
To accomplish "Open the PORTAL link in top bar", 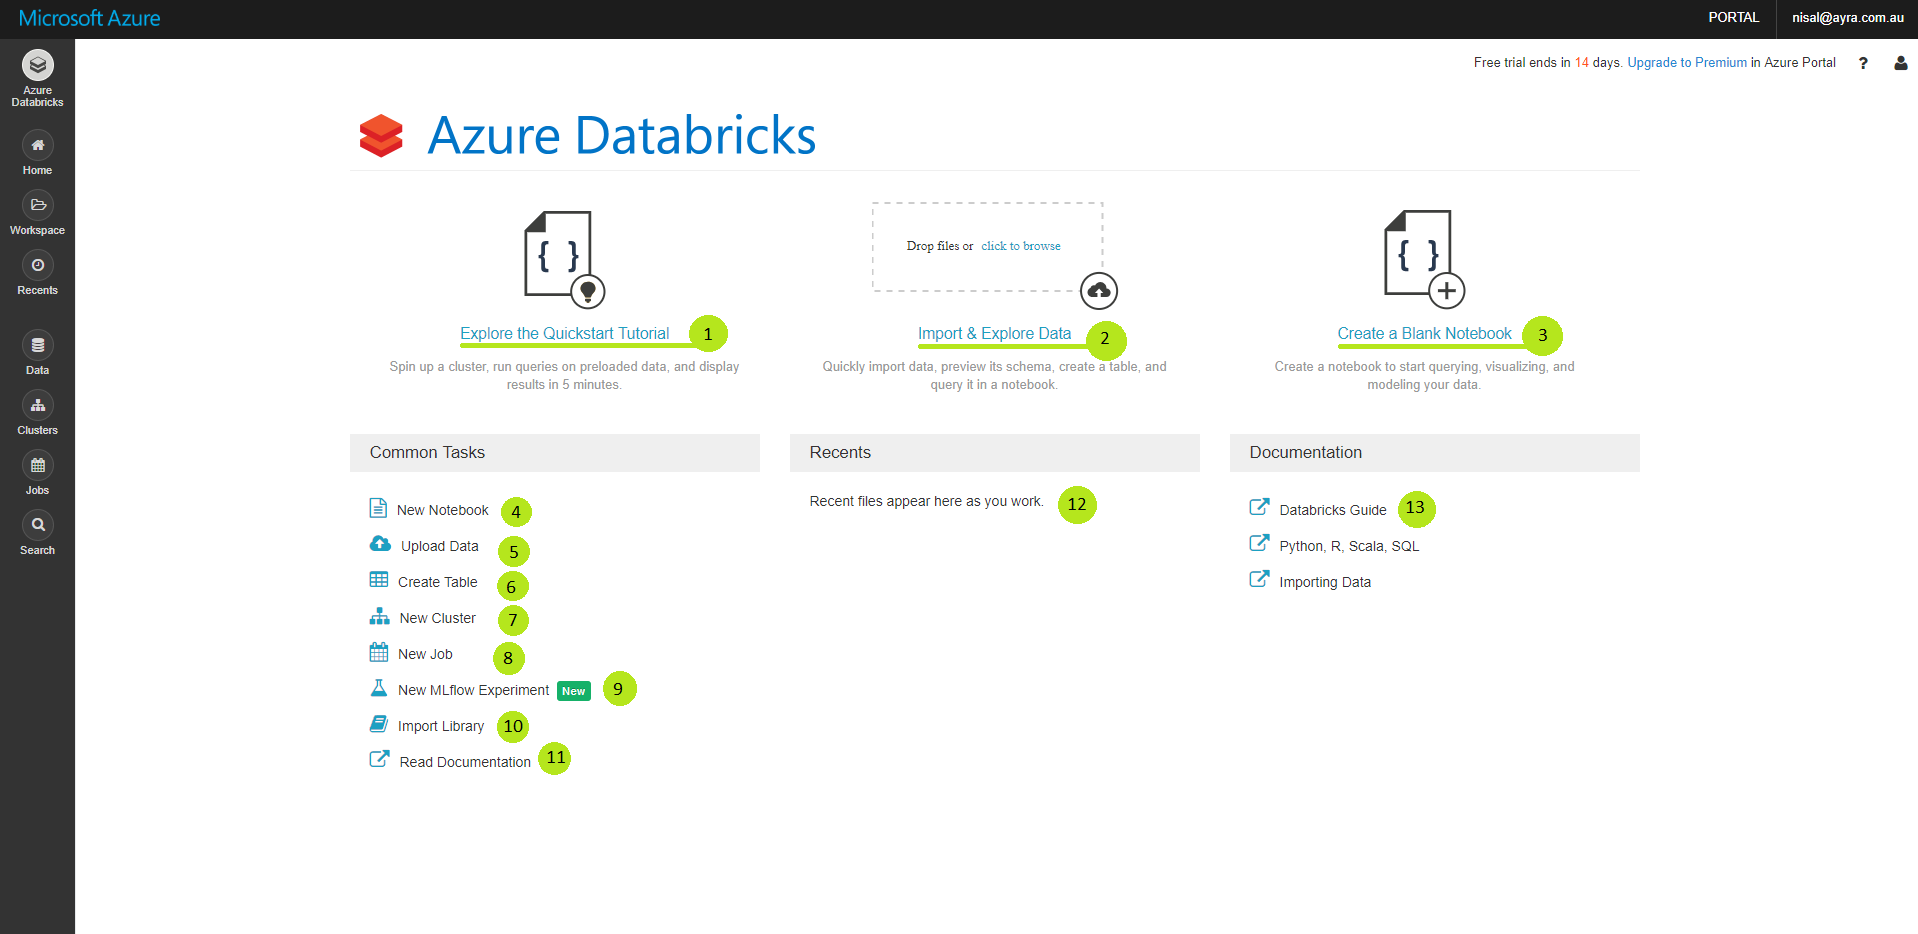I will tap(1734, 18).
